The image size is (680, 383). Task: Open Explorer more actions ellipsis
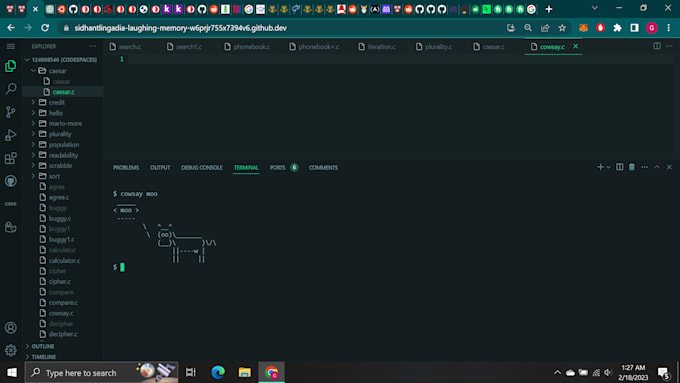(92, 46)
